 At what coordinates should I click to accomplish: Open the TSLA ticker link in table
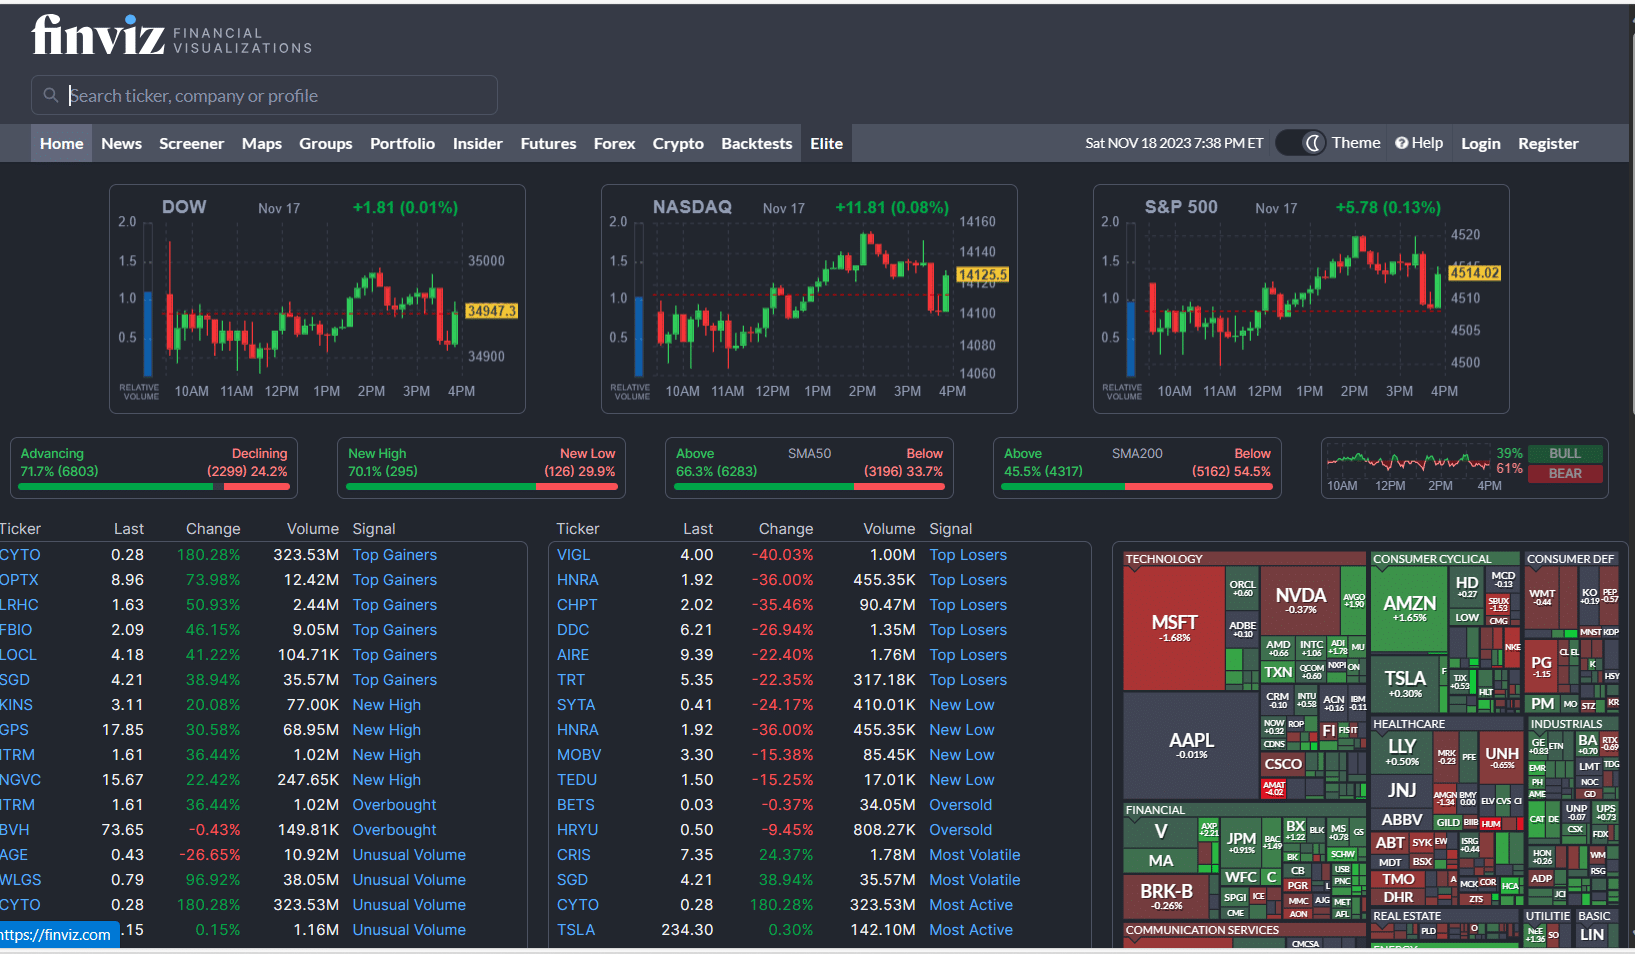tap(576, 930)
